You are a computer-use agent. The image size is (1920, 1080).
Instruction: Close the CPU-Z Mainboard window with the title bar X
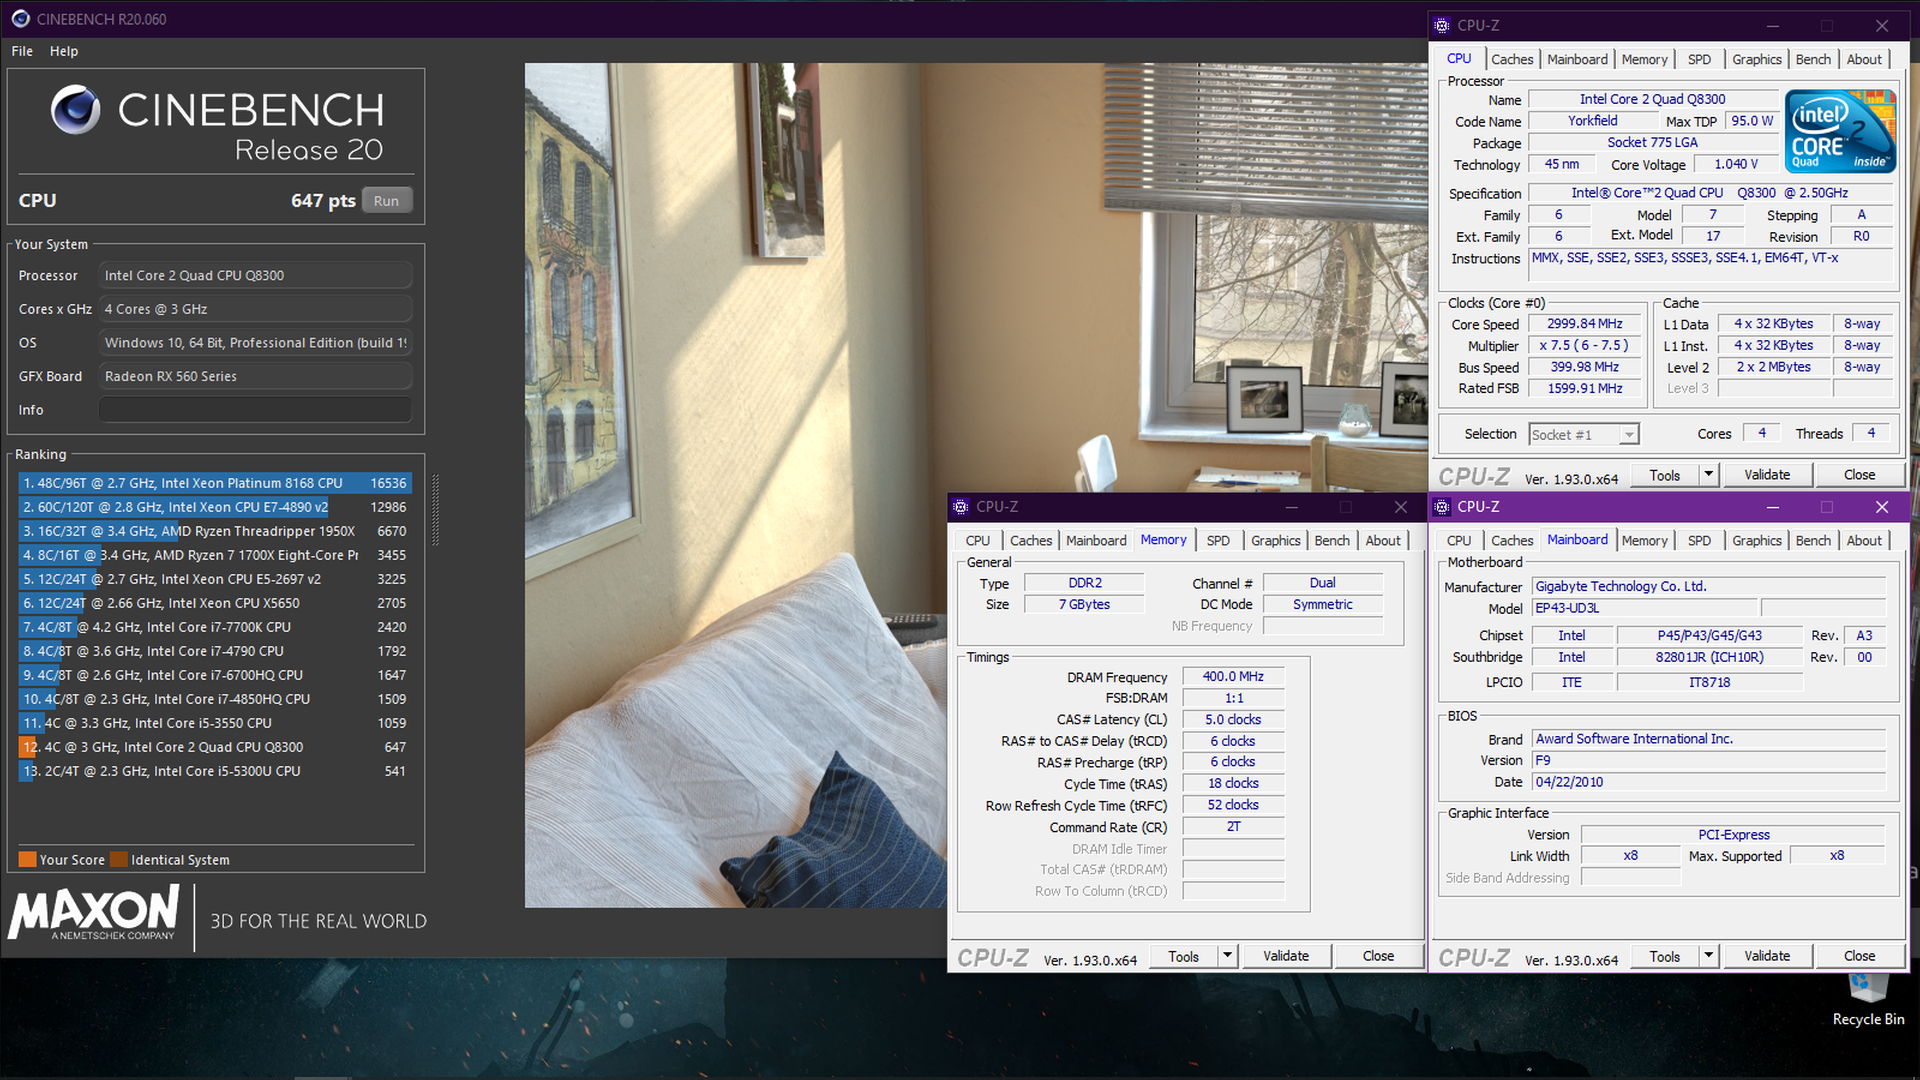coord(1881,507)
